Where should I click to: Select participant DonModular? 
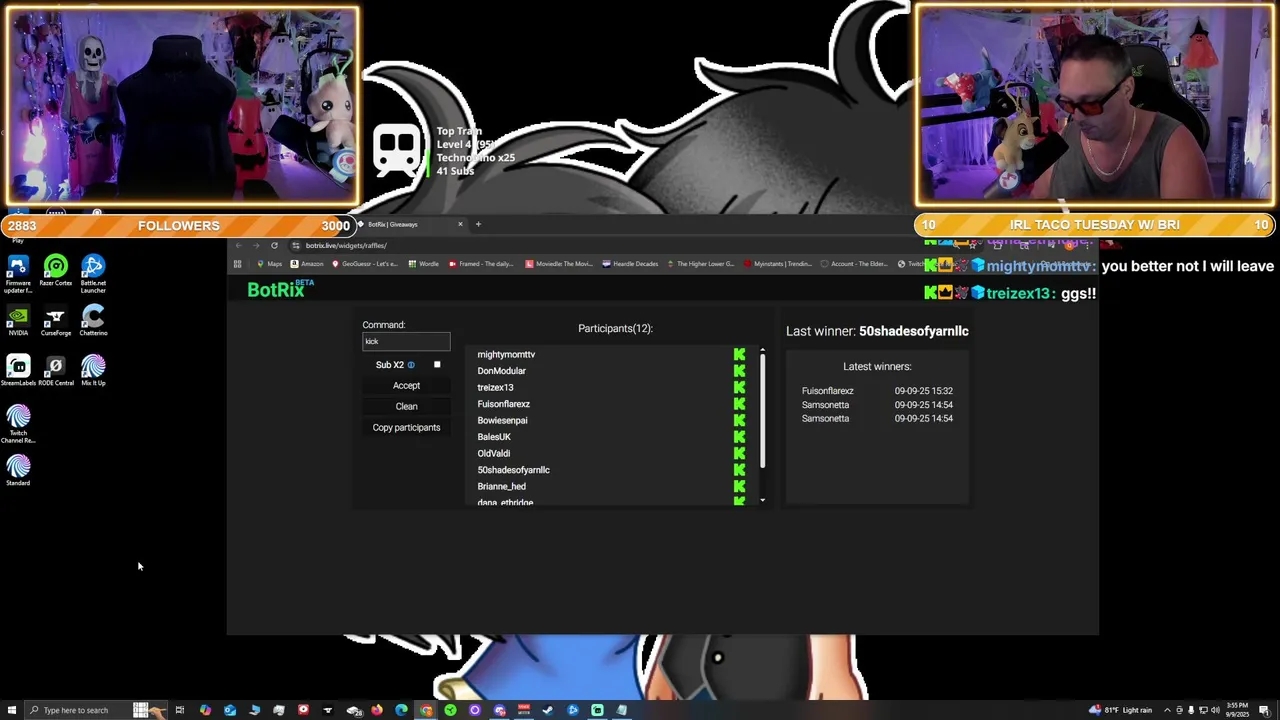click(501, 371)
